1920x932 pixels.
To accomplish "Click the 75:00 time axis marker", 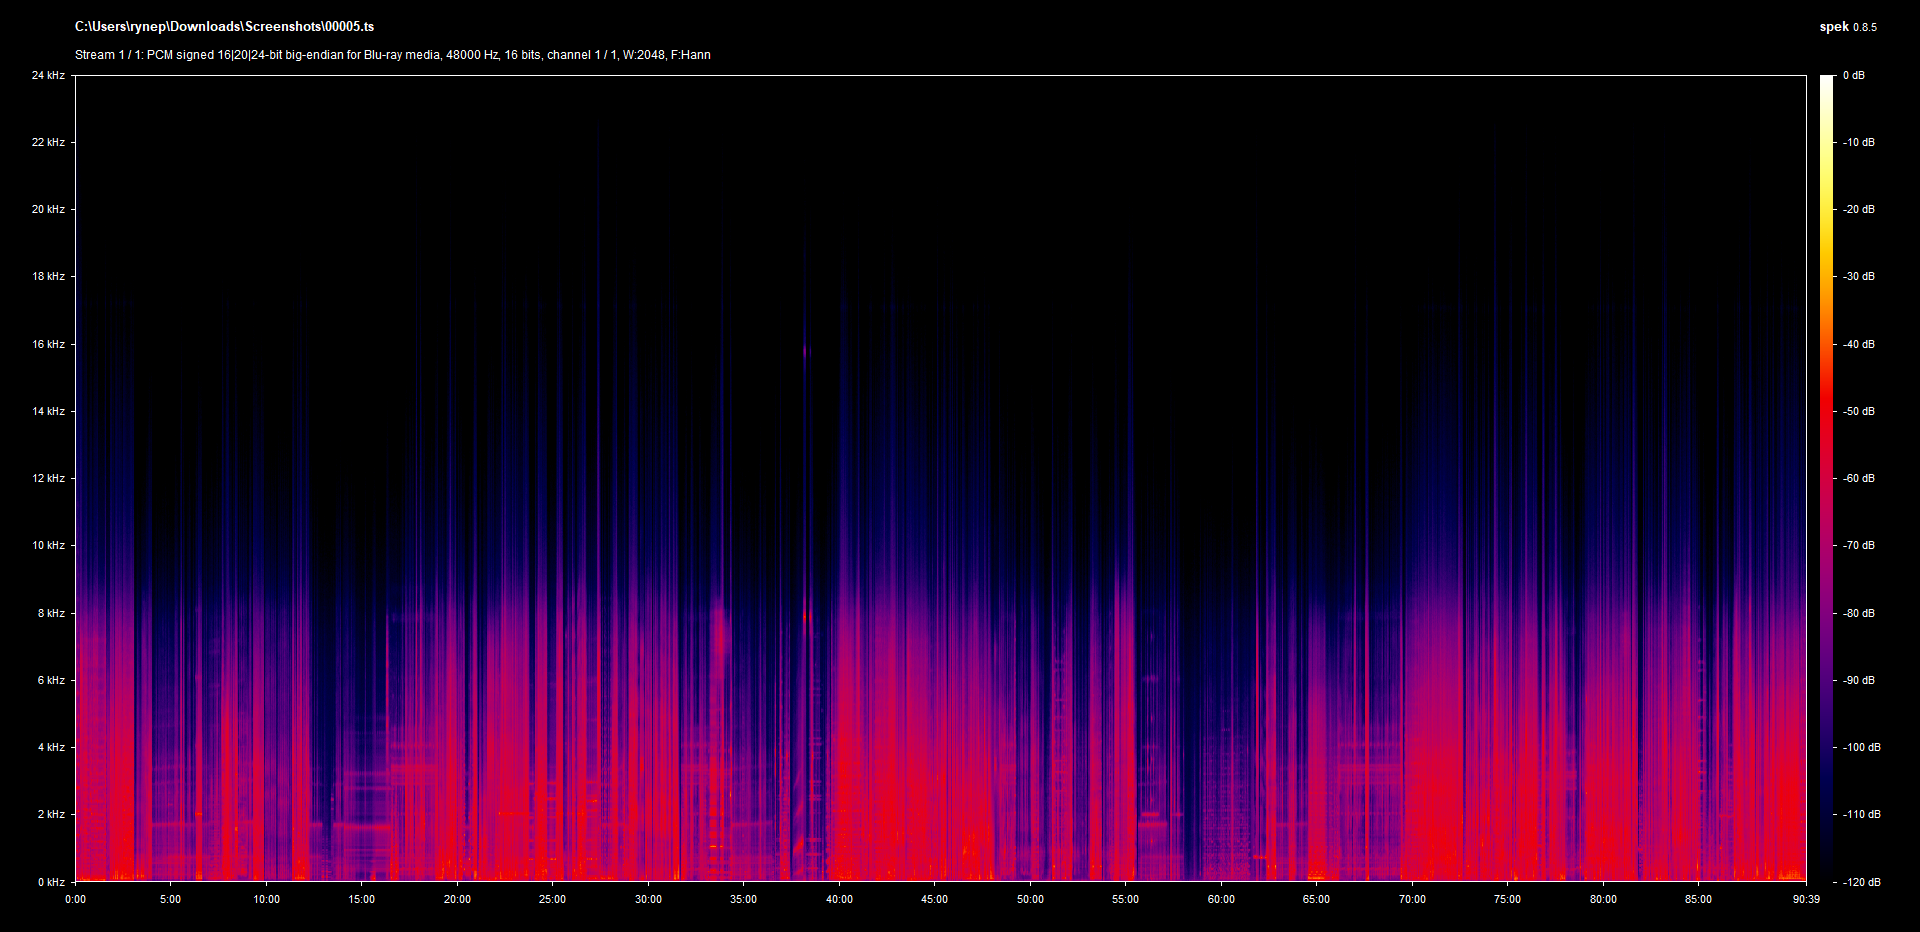I will click(1507, 899).
